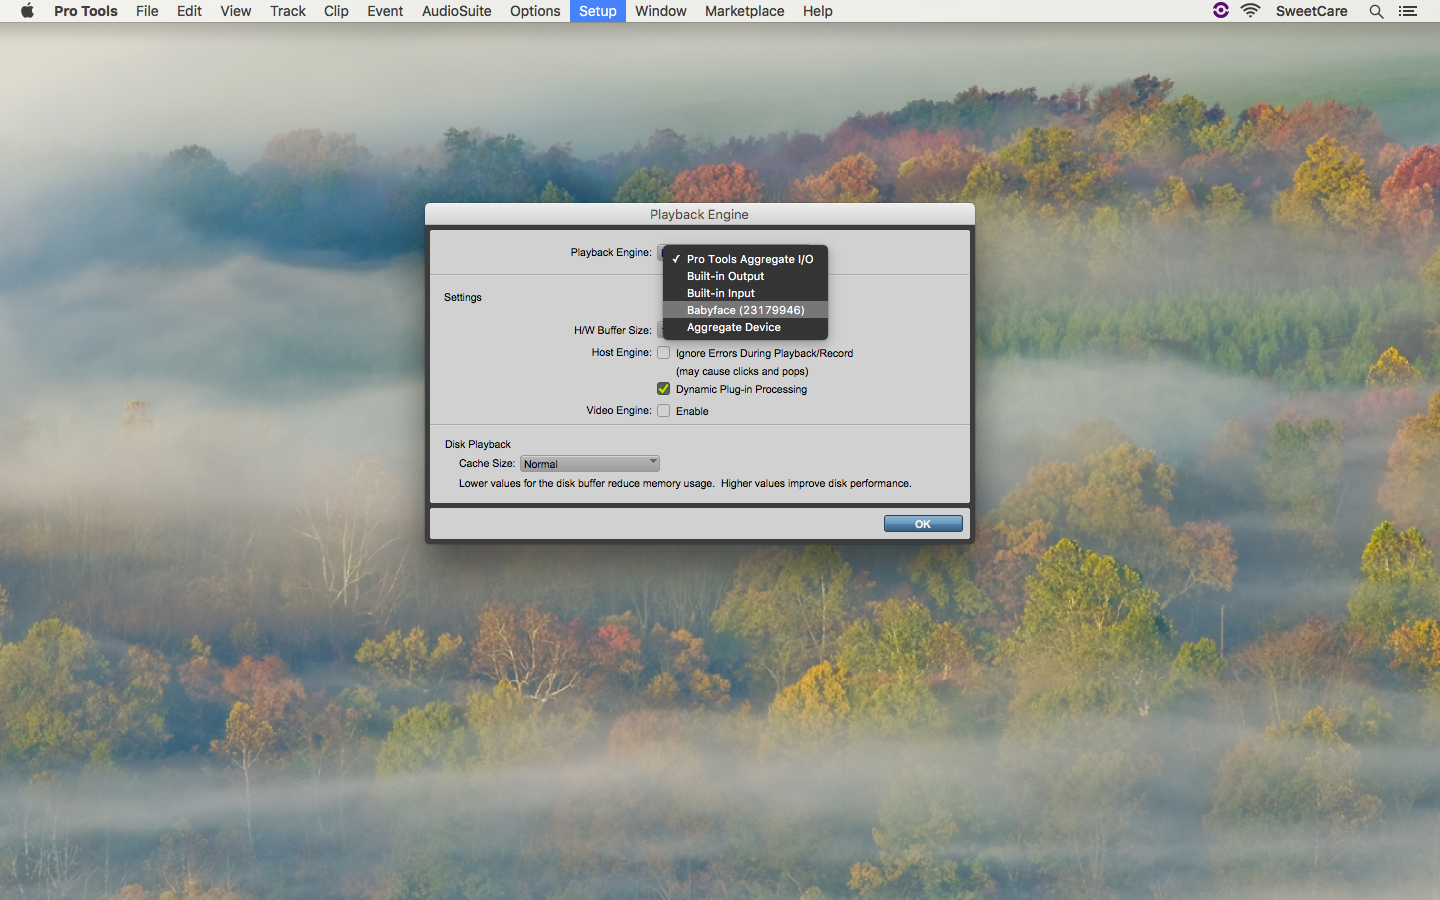This screenshot has height=900, width=1440.
Task: Choose Built-in Output from engine list
Action: [x=725, y=276]
